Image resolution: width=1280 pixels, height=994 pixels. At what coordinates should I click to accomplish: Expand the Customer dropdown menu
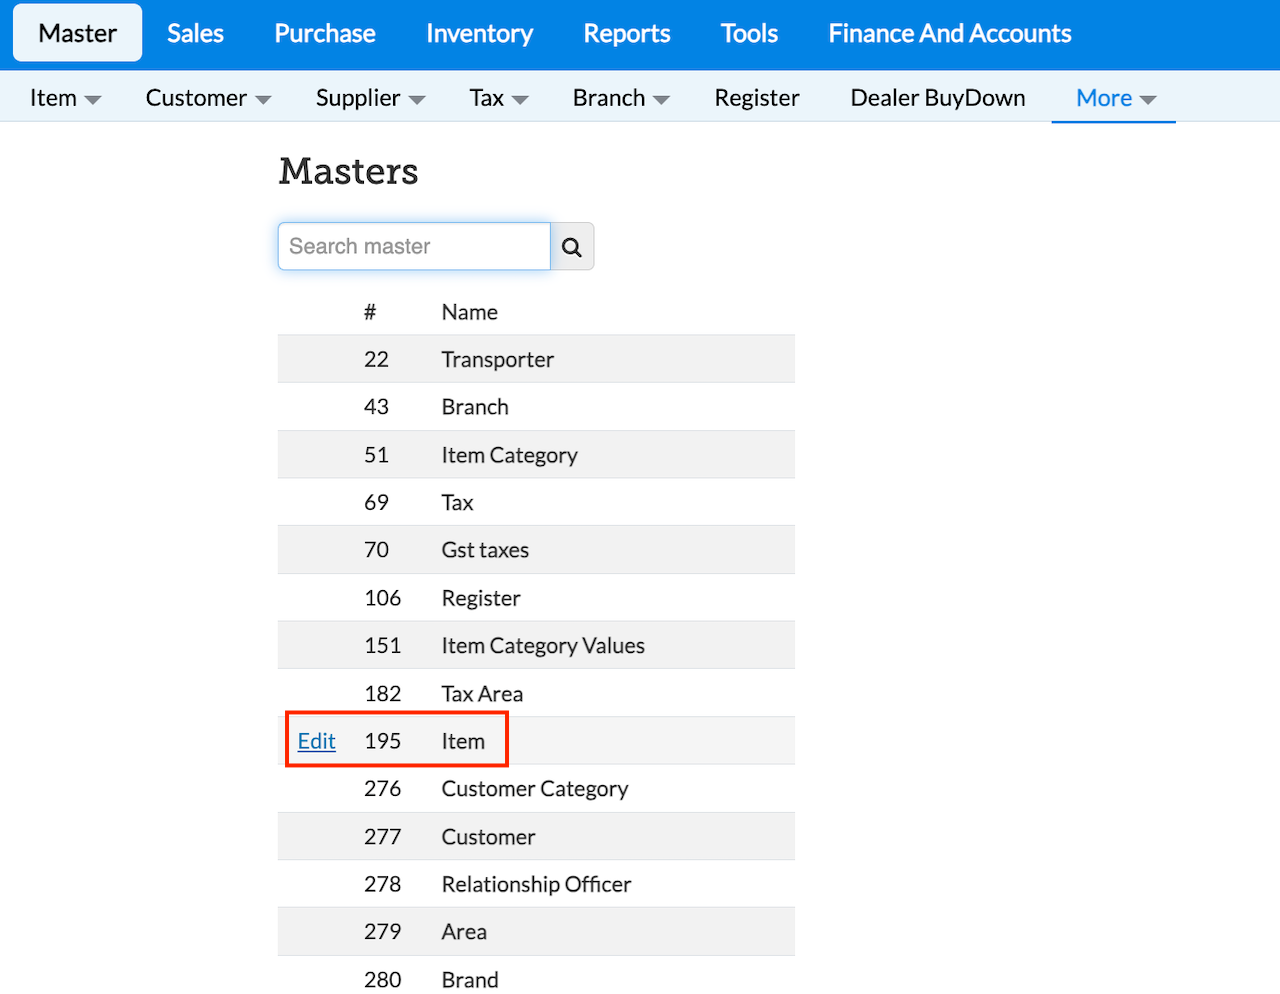tap(208, 98)
